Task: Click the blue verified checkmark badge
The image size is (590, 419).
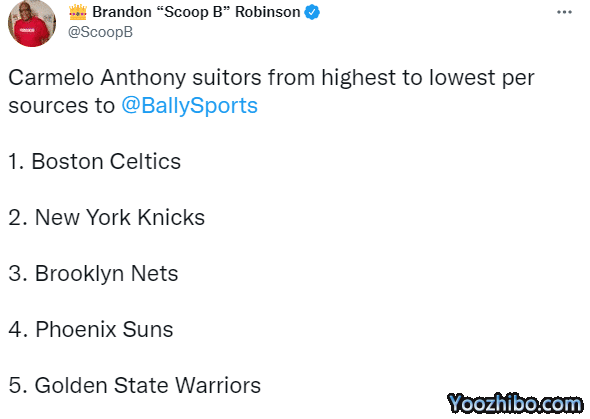Action: click(x=312, y=12)
